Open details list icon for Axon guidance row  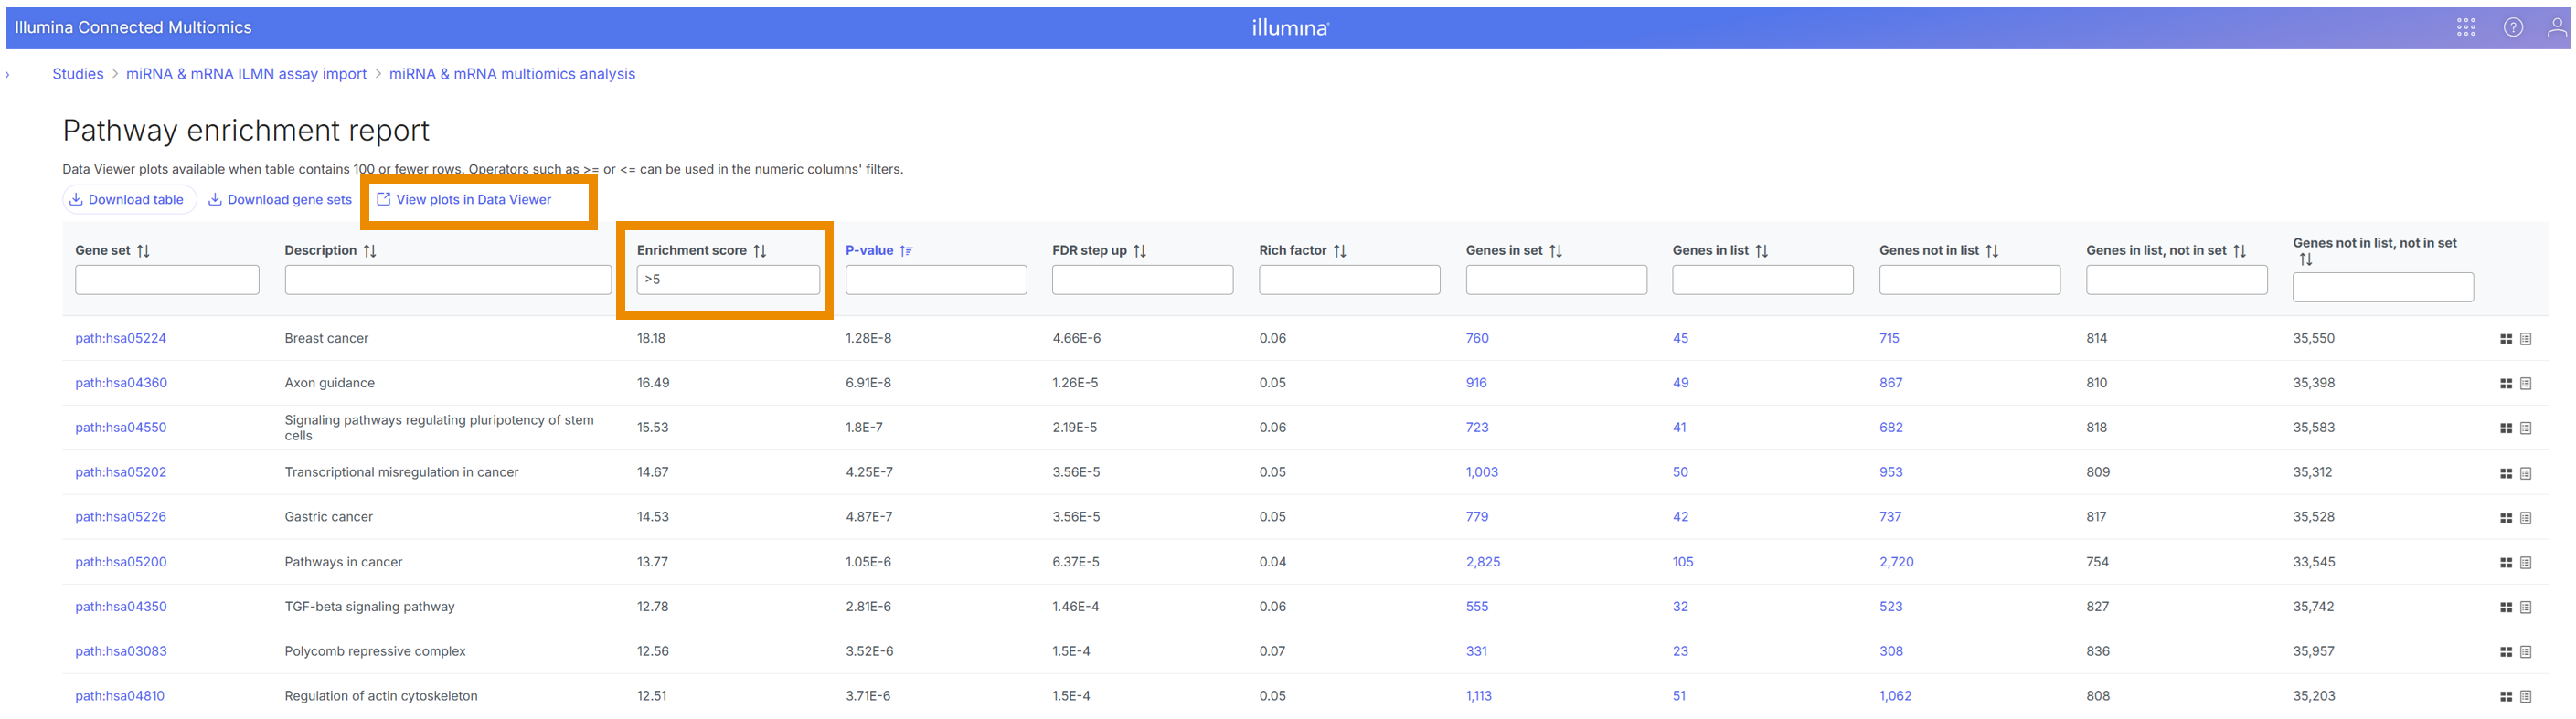click(2525, 384)
